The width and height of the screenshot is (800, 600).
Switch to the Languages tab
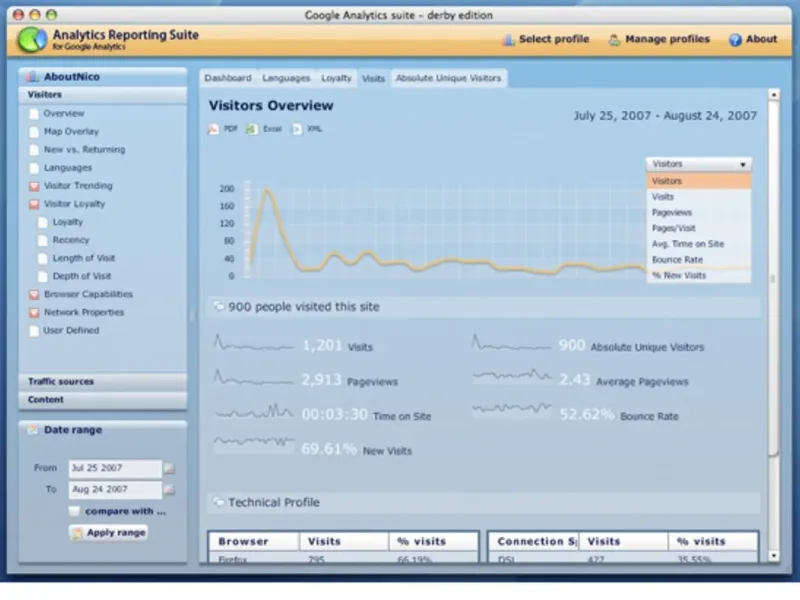(286, 78)
